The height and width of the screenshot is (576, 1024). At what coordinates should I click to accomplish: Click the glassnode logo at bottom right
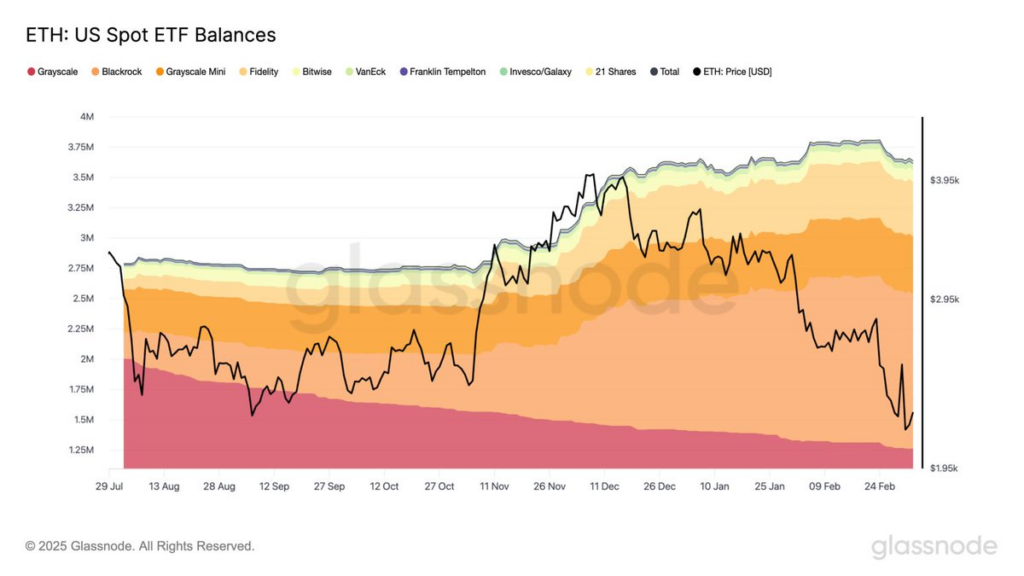coord(934,547)
